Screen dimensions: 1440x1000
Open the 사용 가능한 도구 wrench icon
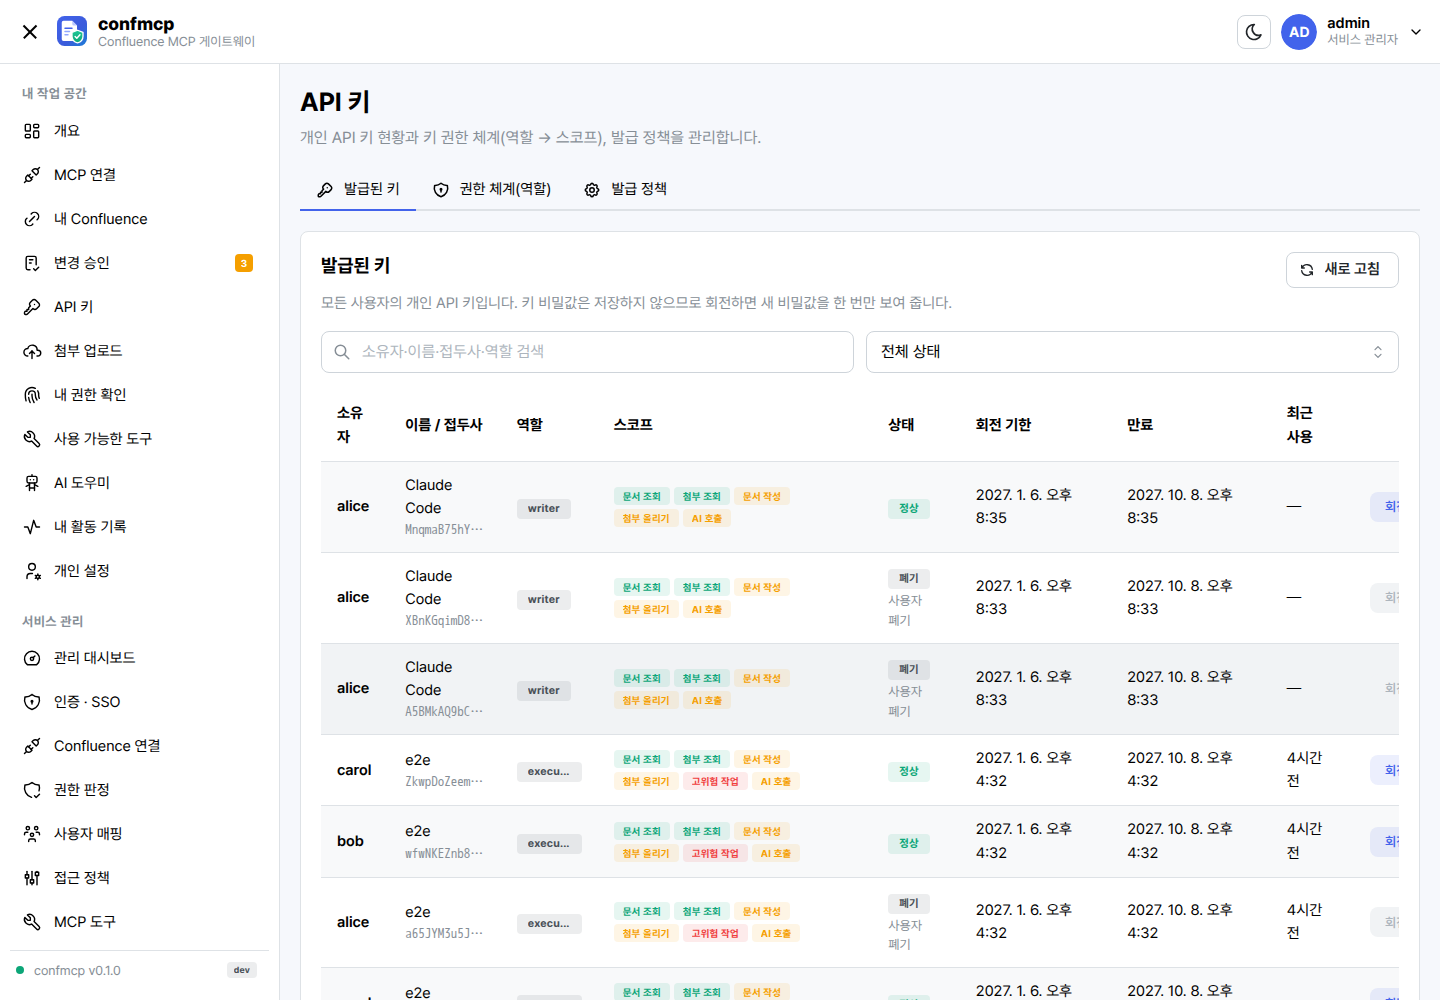pos(32,439)
